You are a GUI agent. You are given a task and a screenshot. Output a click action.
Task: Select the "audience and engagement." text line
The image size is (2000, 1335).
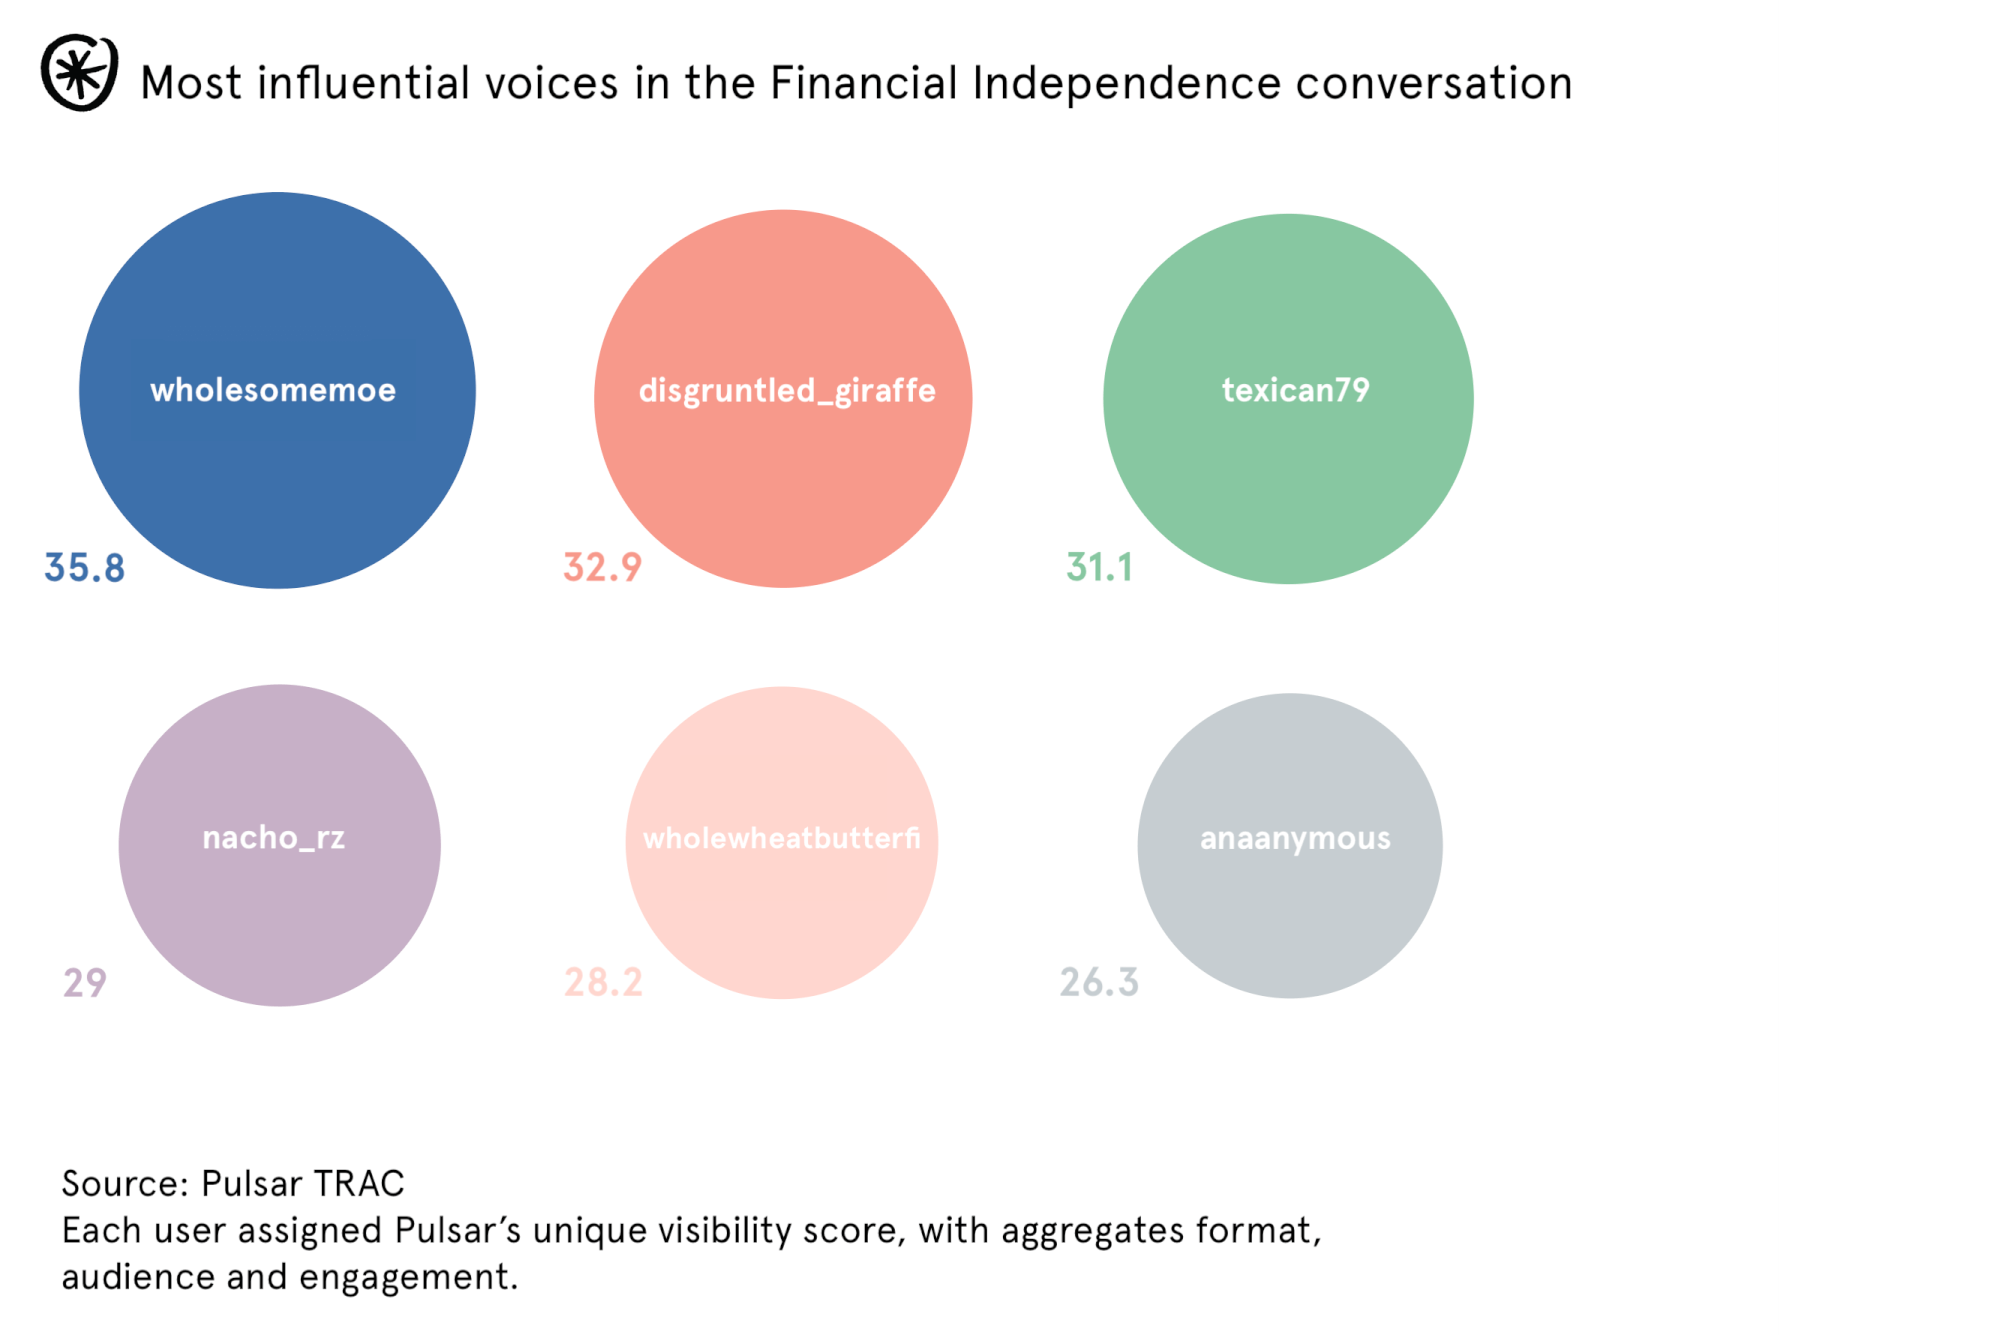[290, 1277]
